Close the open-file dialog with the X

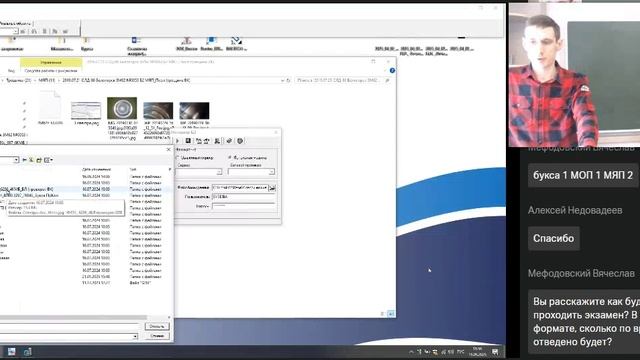point(169,150)
